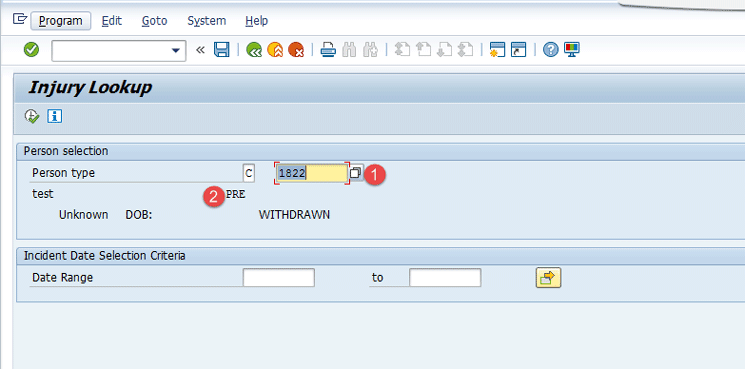Image resolution: width=745 pixels, height=369 pixels.
Task: Click the PRE text label
Action: [236, 194]
